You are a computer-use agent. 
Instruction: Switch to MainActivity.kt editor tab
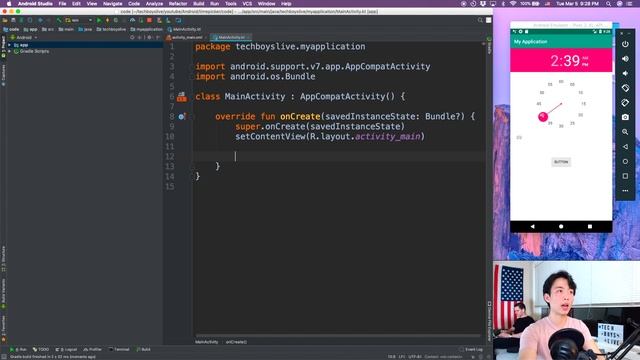[x=231, y=37]
